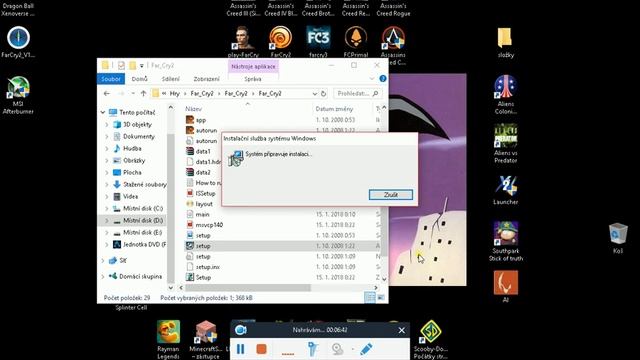Stop the screen recording
This screenshot has width=640, height=360.
click(x=261, y=349)
